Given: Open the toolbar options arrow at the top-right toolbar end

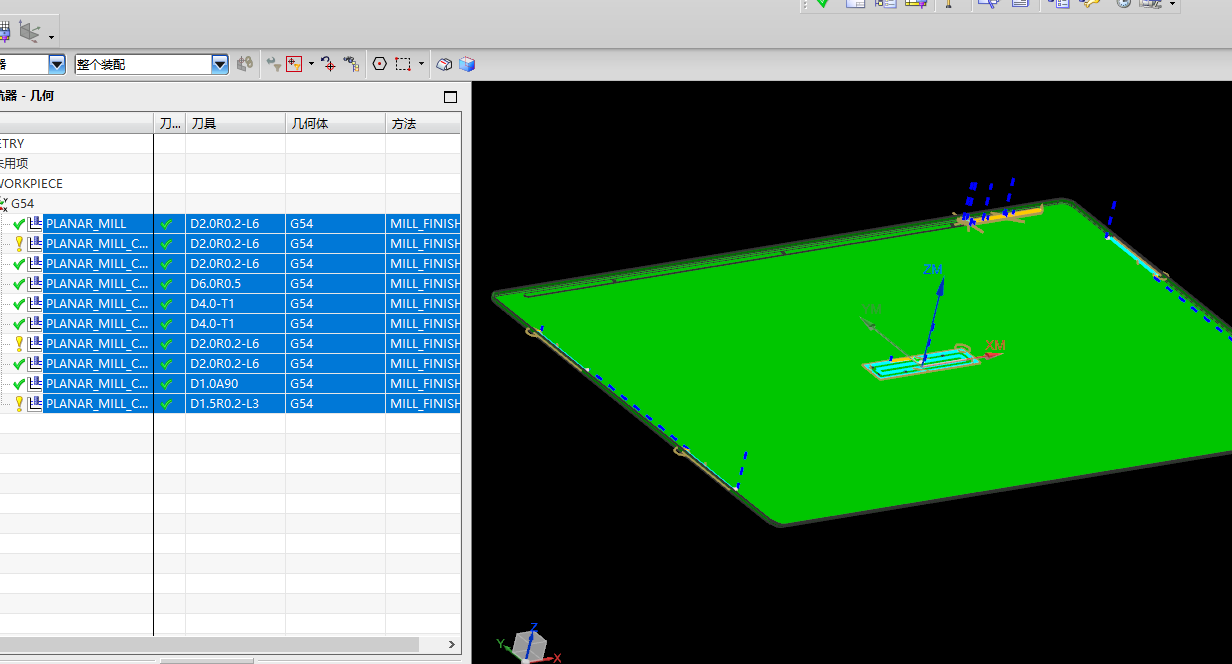Looking at the screenshot, I should [x=1173, y=5].
